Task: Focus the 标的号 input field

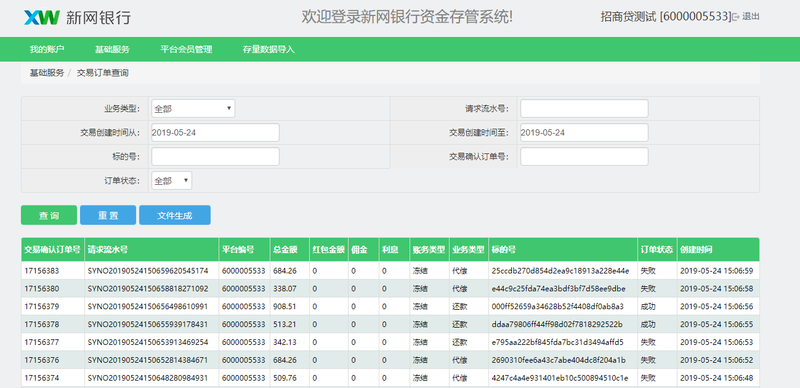Action: click(x=215, y=157)
